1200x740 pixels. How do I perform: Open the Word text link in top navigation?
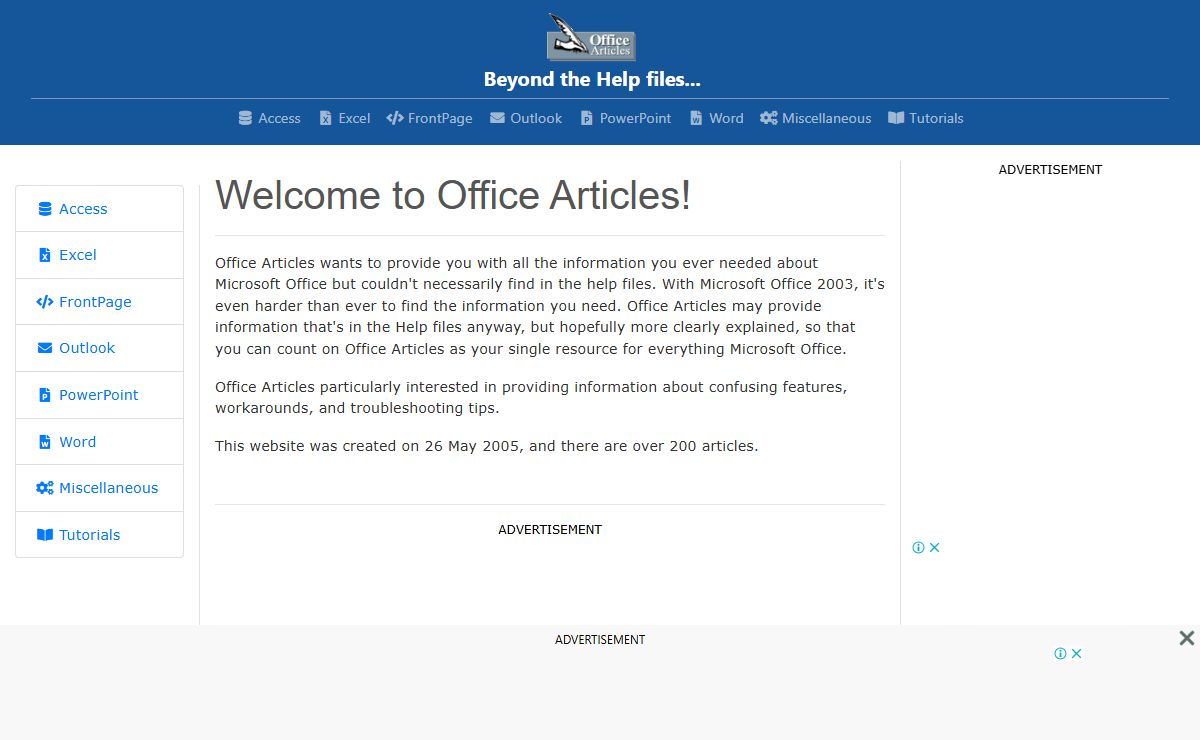726,118
